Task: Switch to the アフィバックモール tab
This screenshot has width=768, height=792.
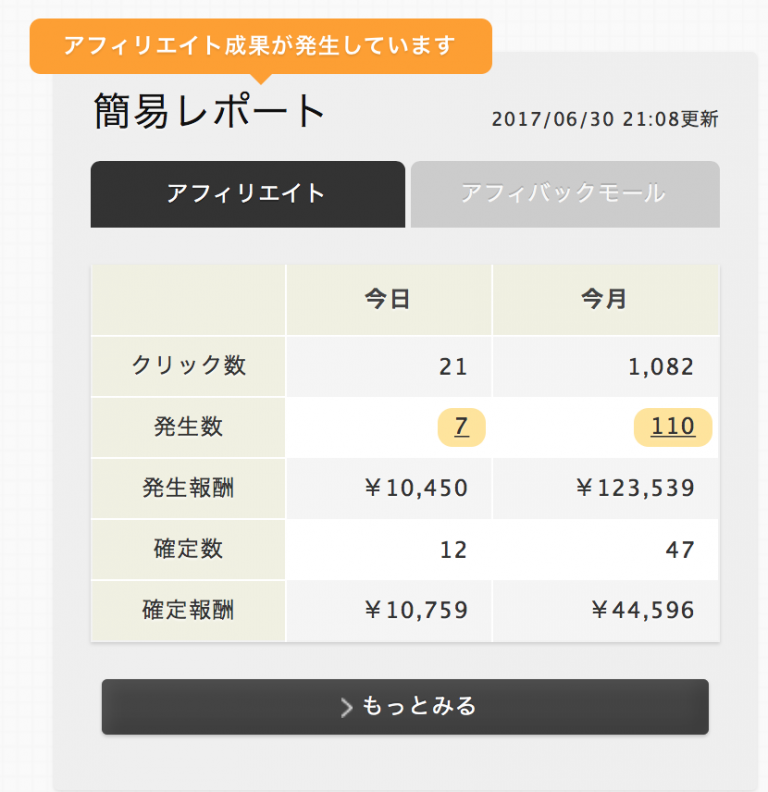Action: pos(565,194)
